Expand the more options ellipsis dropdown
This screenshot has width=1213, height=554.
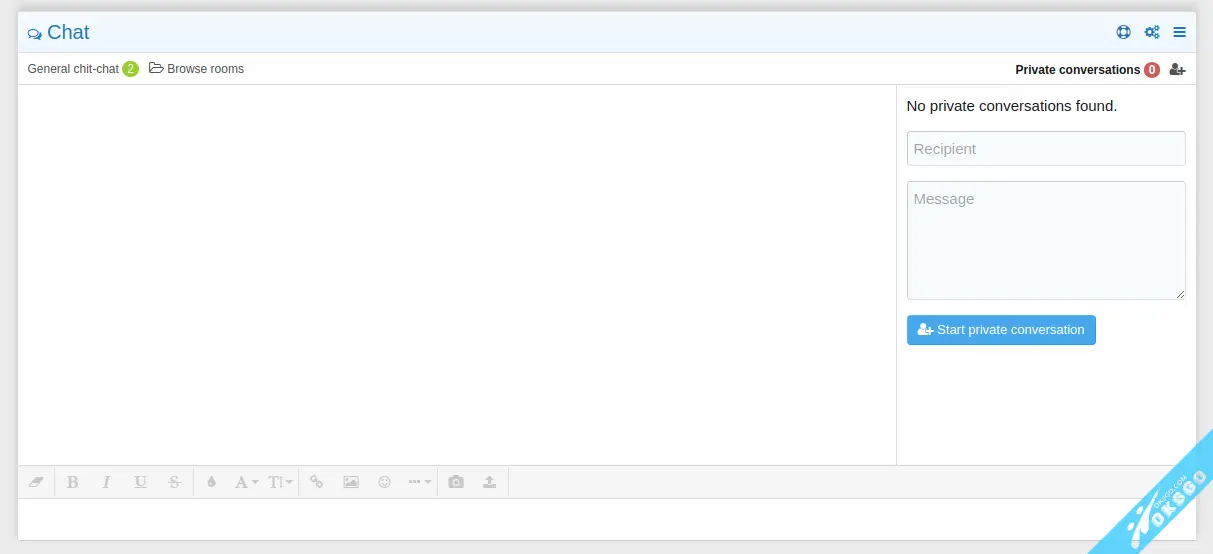pyautogui.click(x=419, y=482)
